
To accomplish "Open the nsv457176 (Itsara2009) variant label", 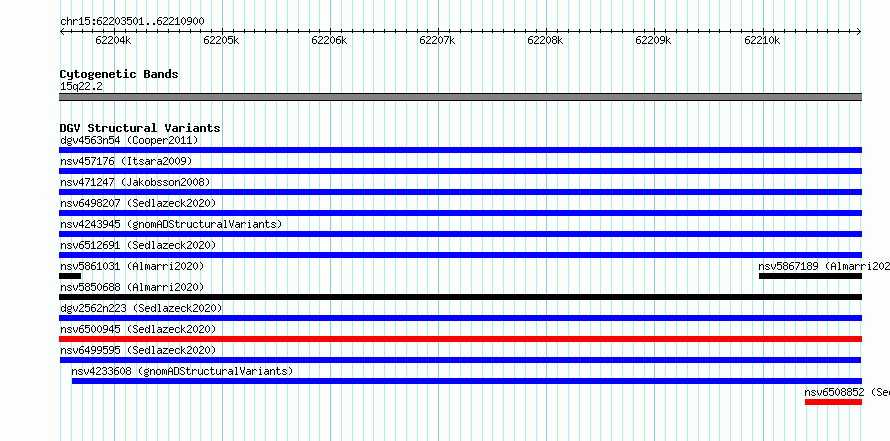I will pos(126,161).
